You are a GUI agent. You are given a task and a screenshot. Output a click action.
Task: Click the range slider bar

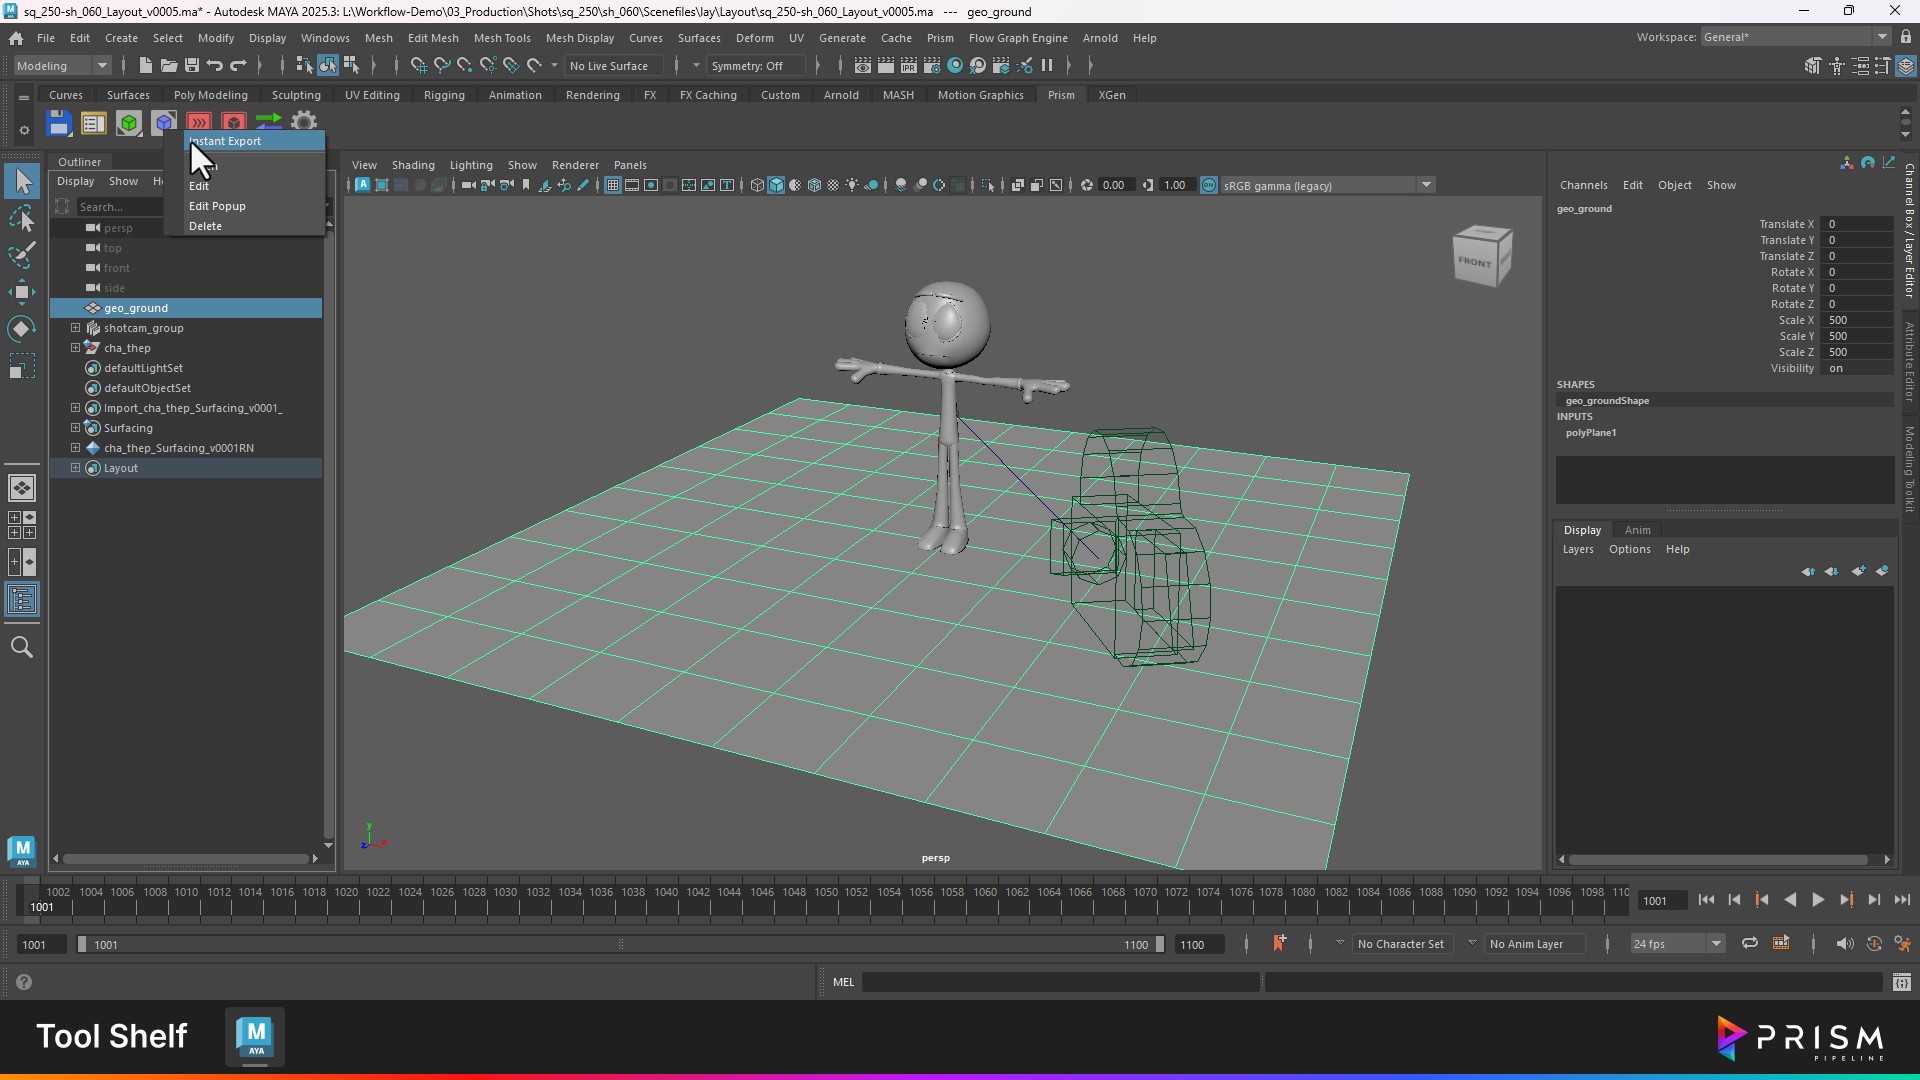620,944
